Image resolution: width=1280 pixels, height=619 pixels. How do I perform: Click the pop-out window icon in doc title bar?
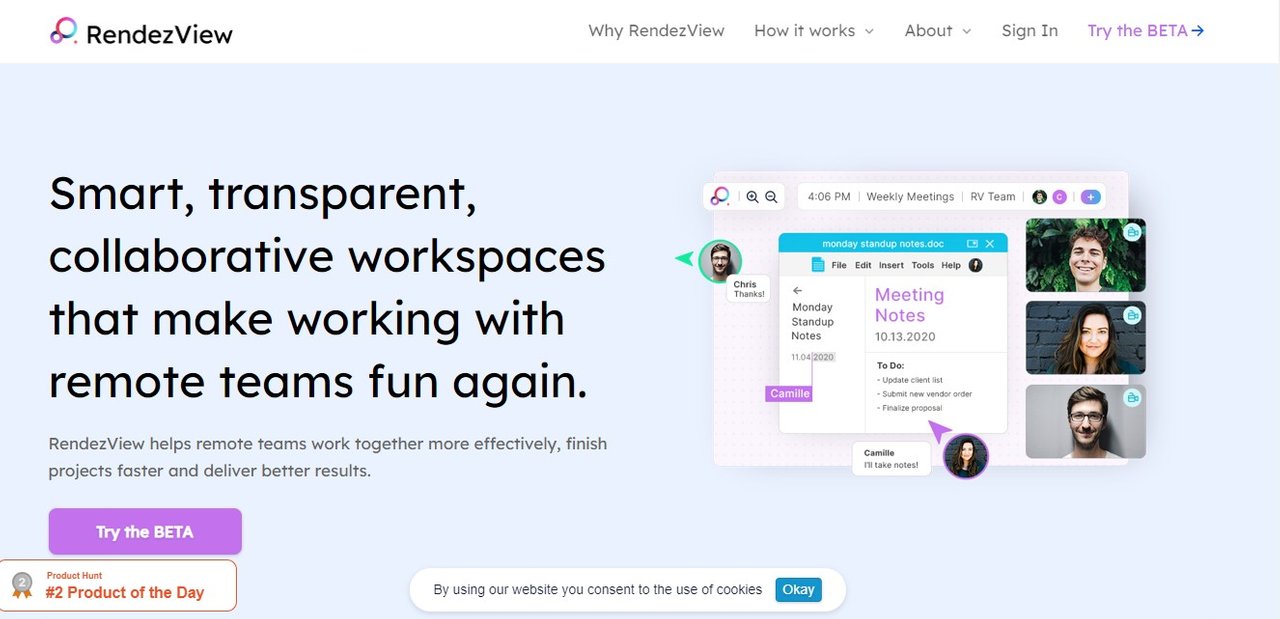click(x=972, y=243)
